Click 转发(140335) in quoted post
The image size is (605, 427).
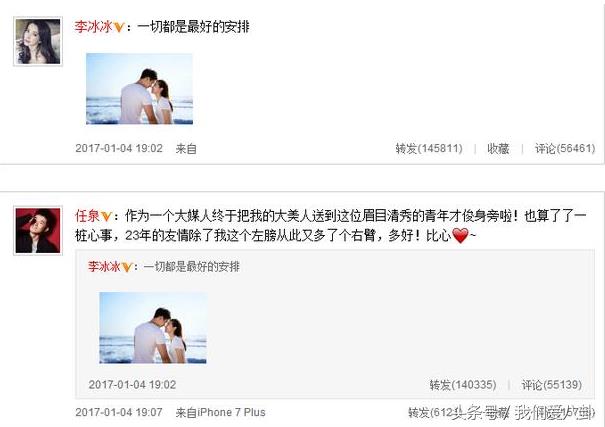[463, 385]
